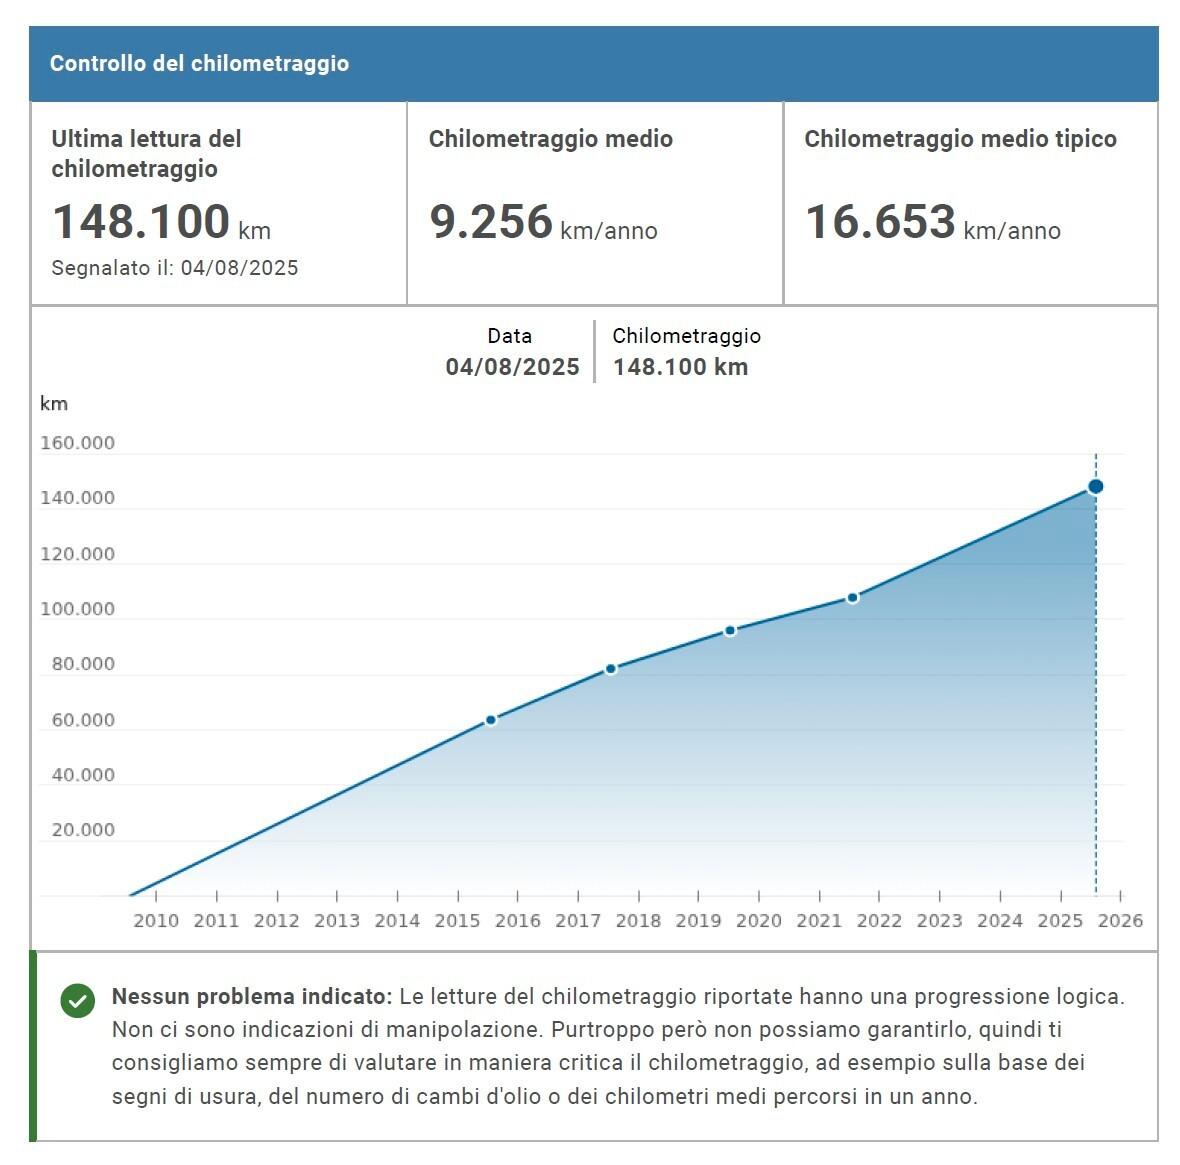The image size is (1180, 1165).
Task: Click the chart data point near mid-2015
Action: [x=491, y=720]
